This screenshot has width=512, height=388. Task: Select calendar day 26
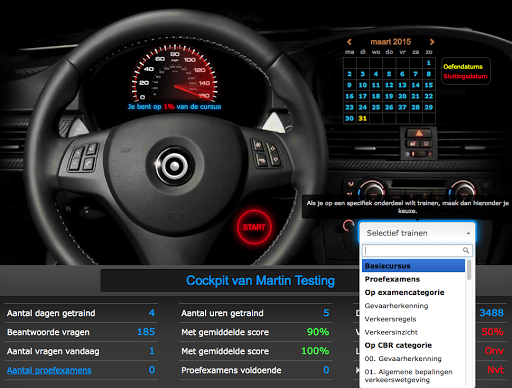(x=389, y=107)
